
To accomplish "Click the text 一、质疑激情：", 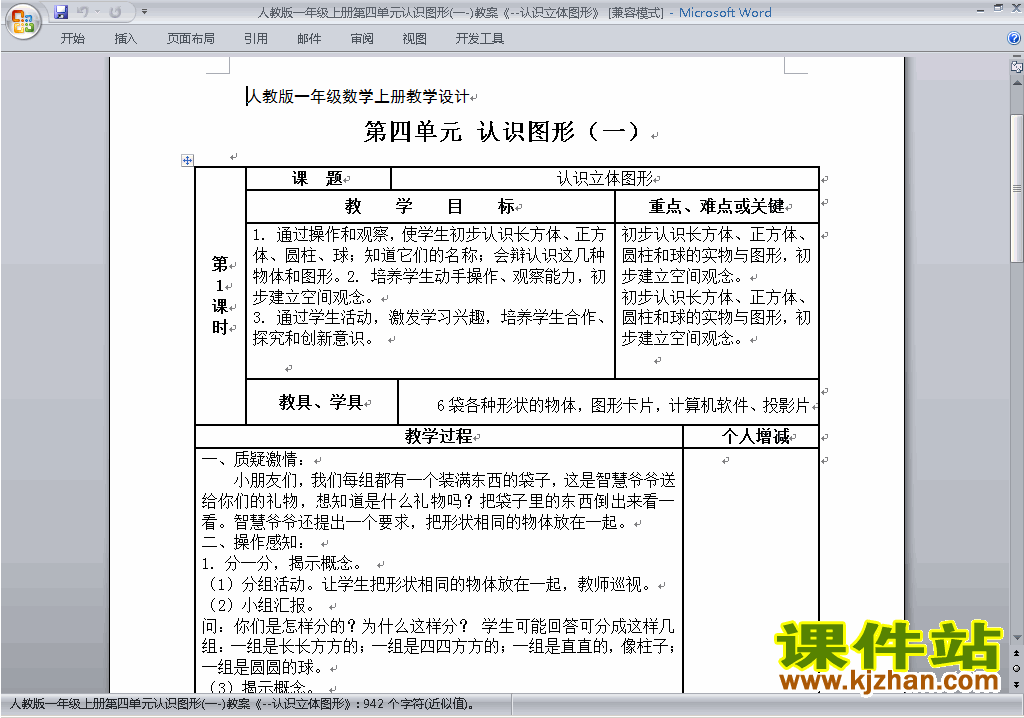I will tap(253, 459).
